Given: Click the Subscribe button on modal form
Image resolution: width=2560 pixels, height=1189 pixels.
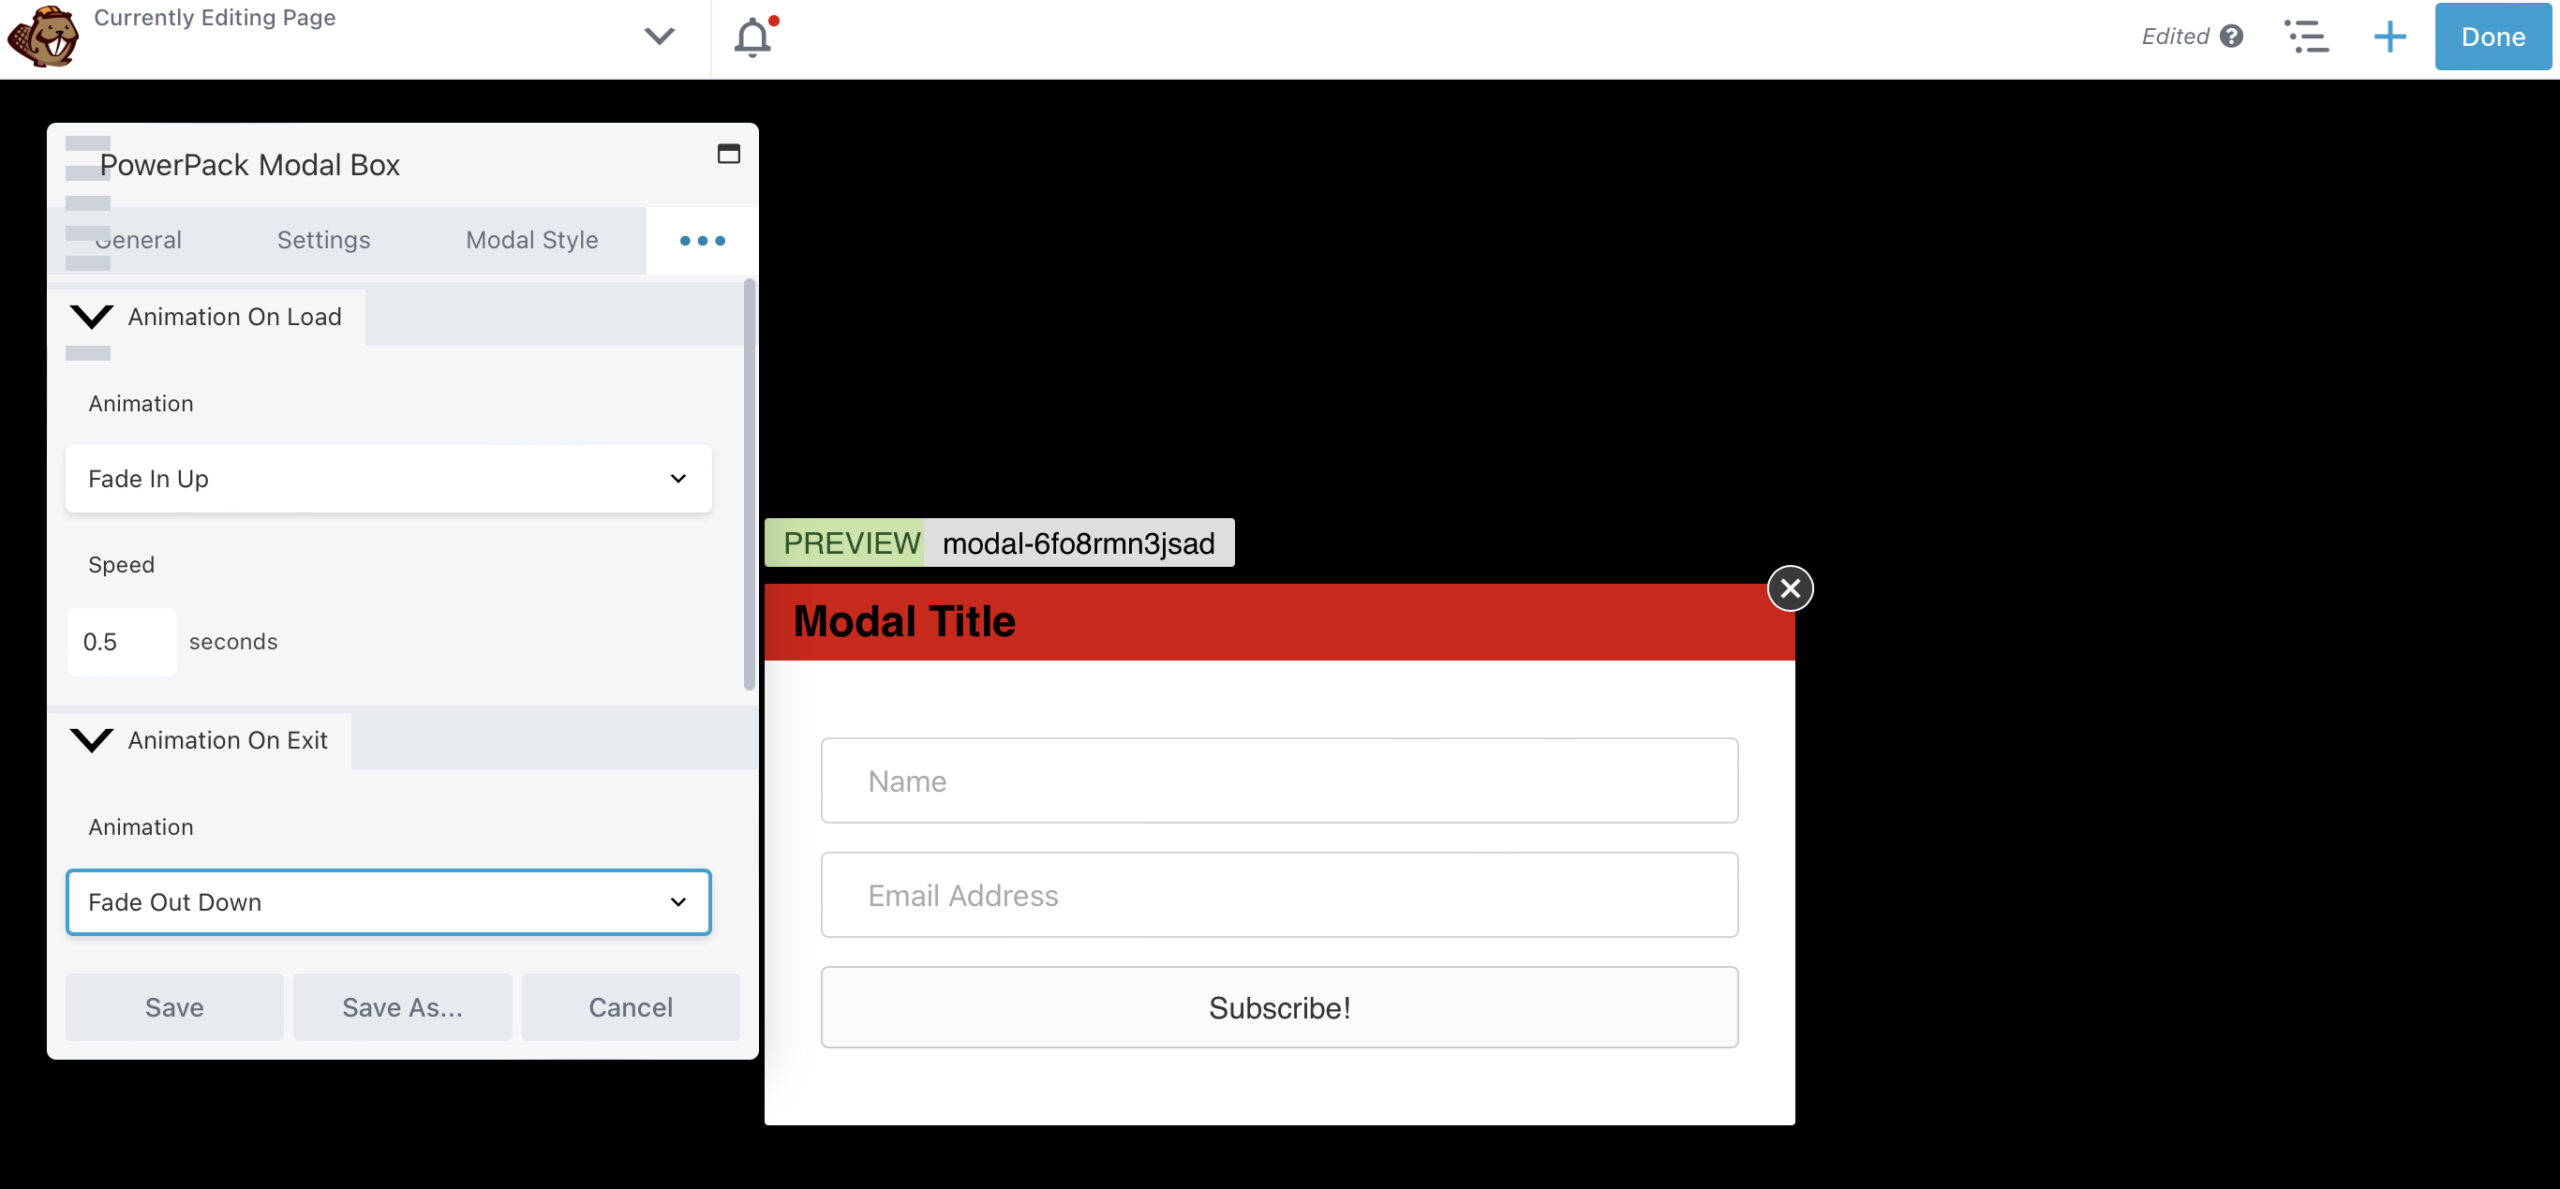Looking at the screenshot, I should click(x=1280, y=1008).
